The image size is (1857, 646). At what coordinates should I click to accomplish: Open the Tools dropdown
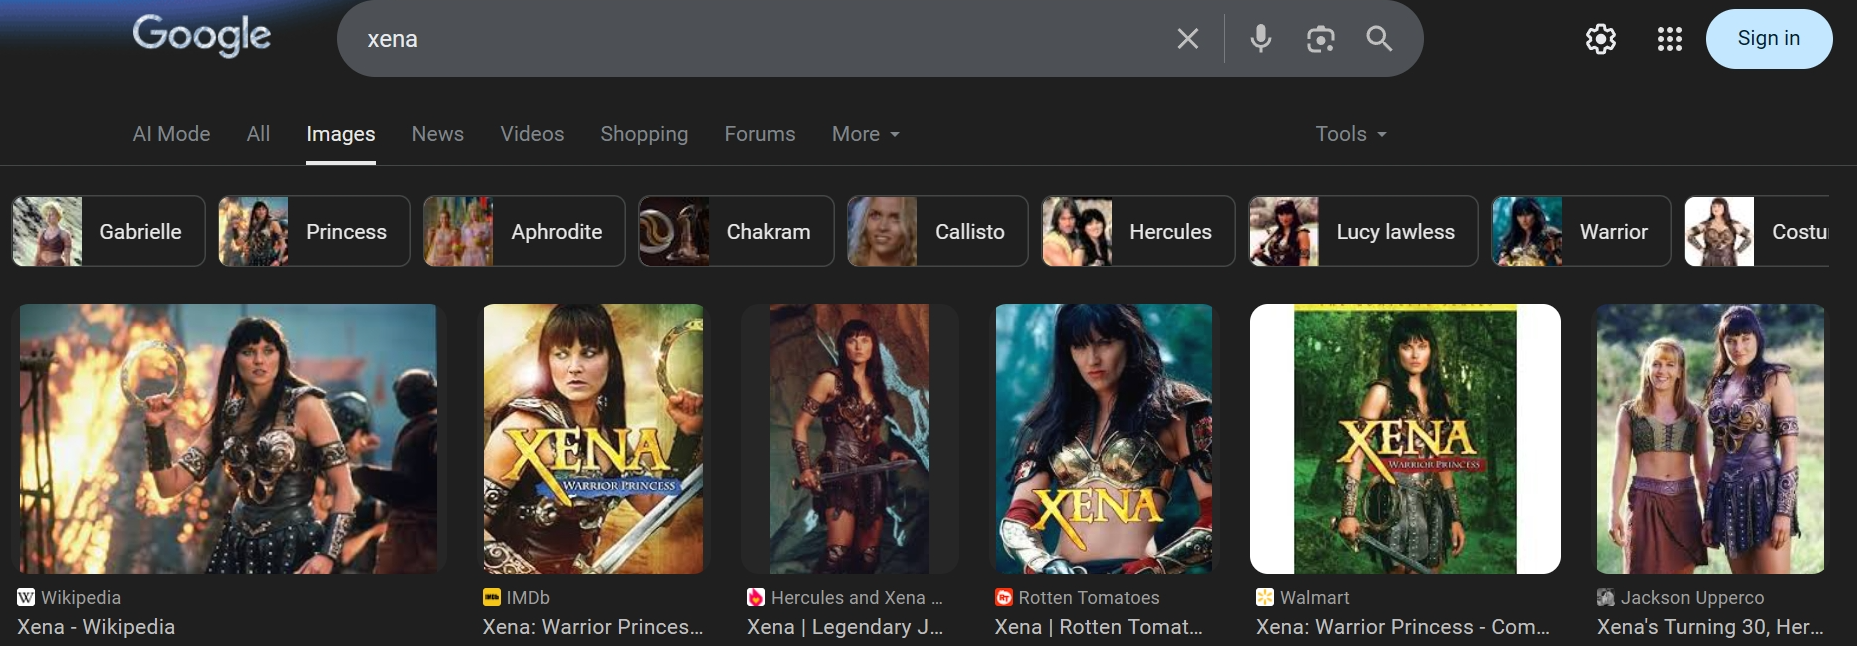(x=1351, y=134)
